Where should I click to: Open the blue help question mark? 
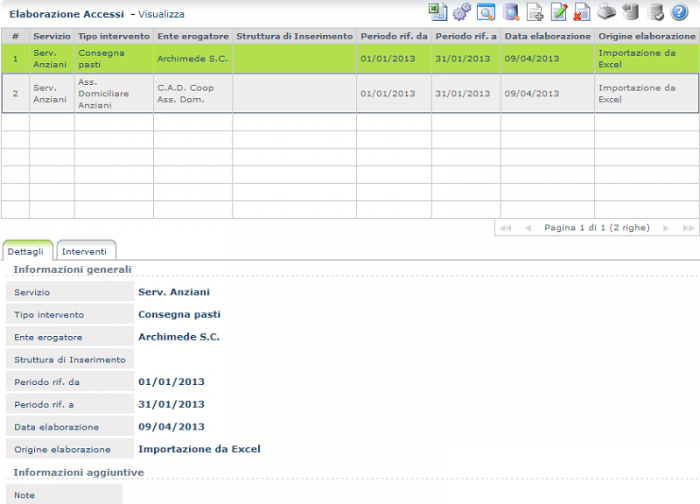[x=679, y=12]
